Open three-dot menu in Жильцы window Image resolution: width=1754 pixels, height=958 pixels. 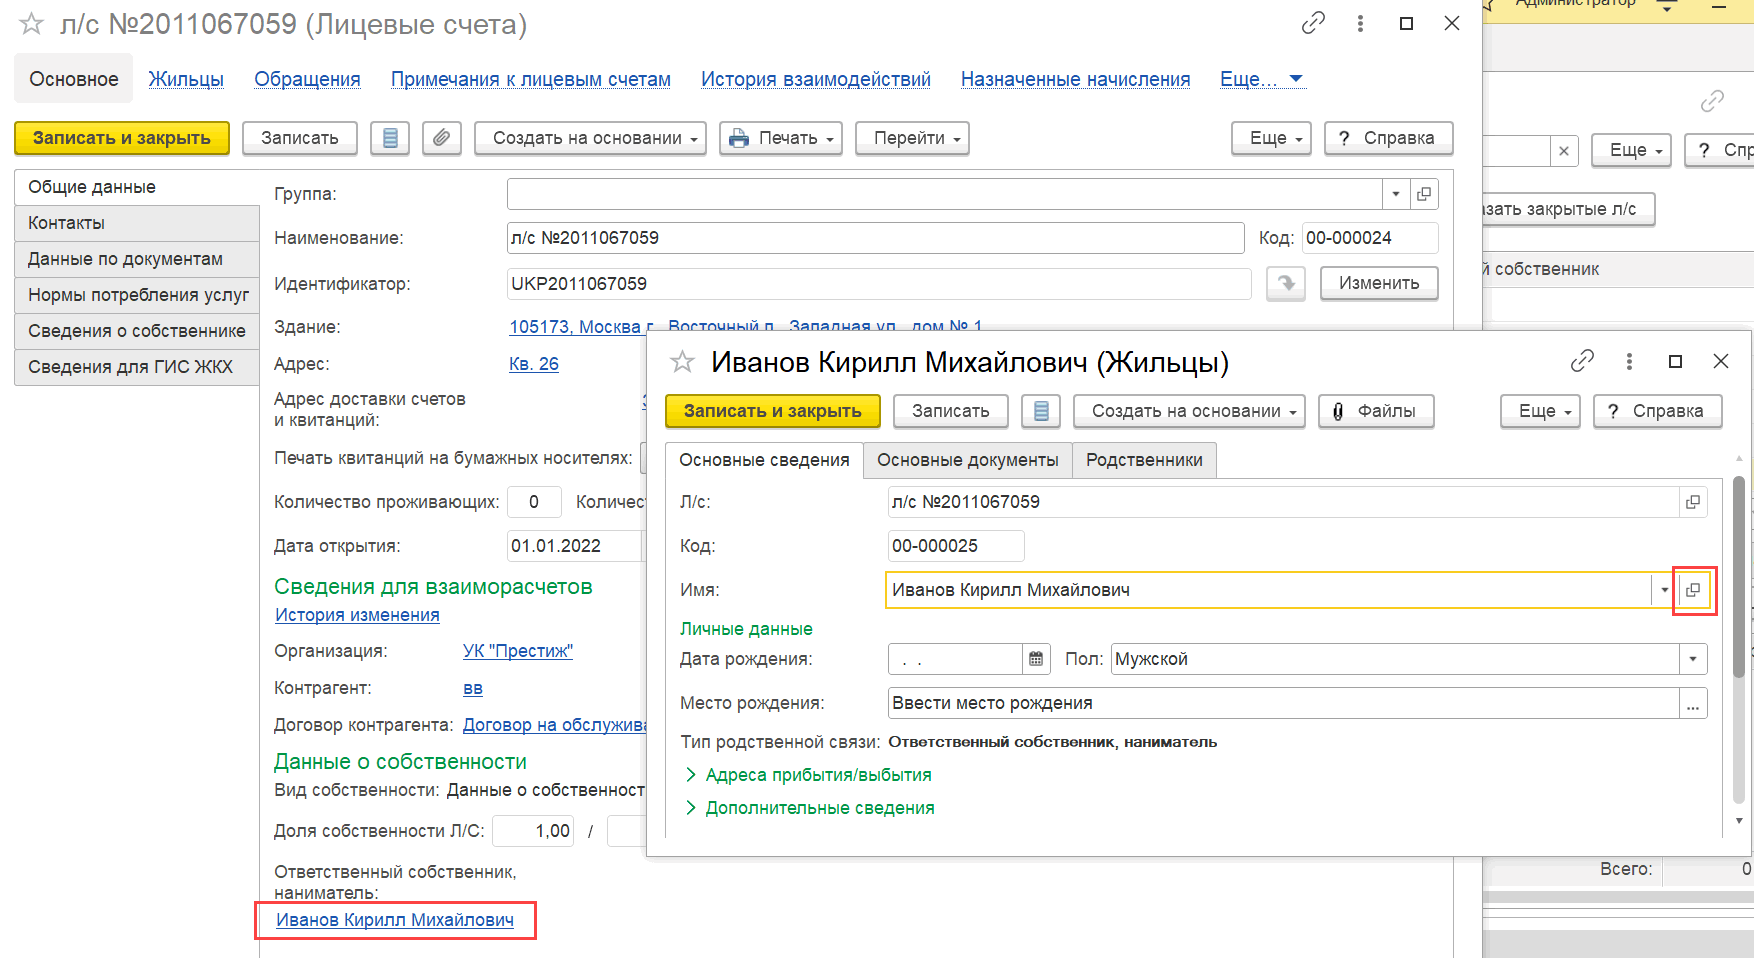1629,361
